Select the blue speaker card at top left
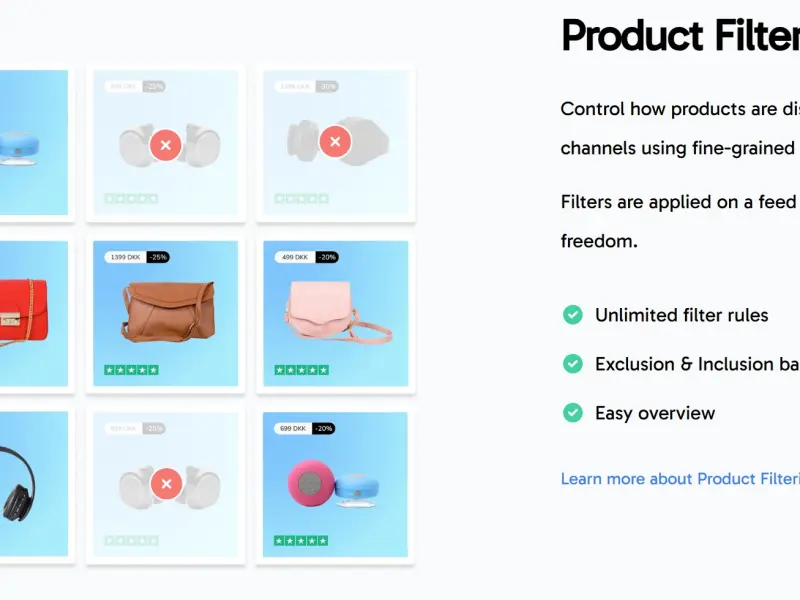Screen dimensions: 800x600 pyautogui.click(x=34, y=143)
